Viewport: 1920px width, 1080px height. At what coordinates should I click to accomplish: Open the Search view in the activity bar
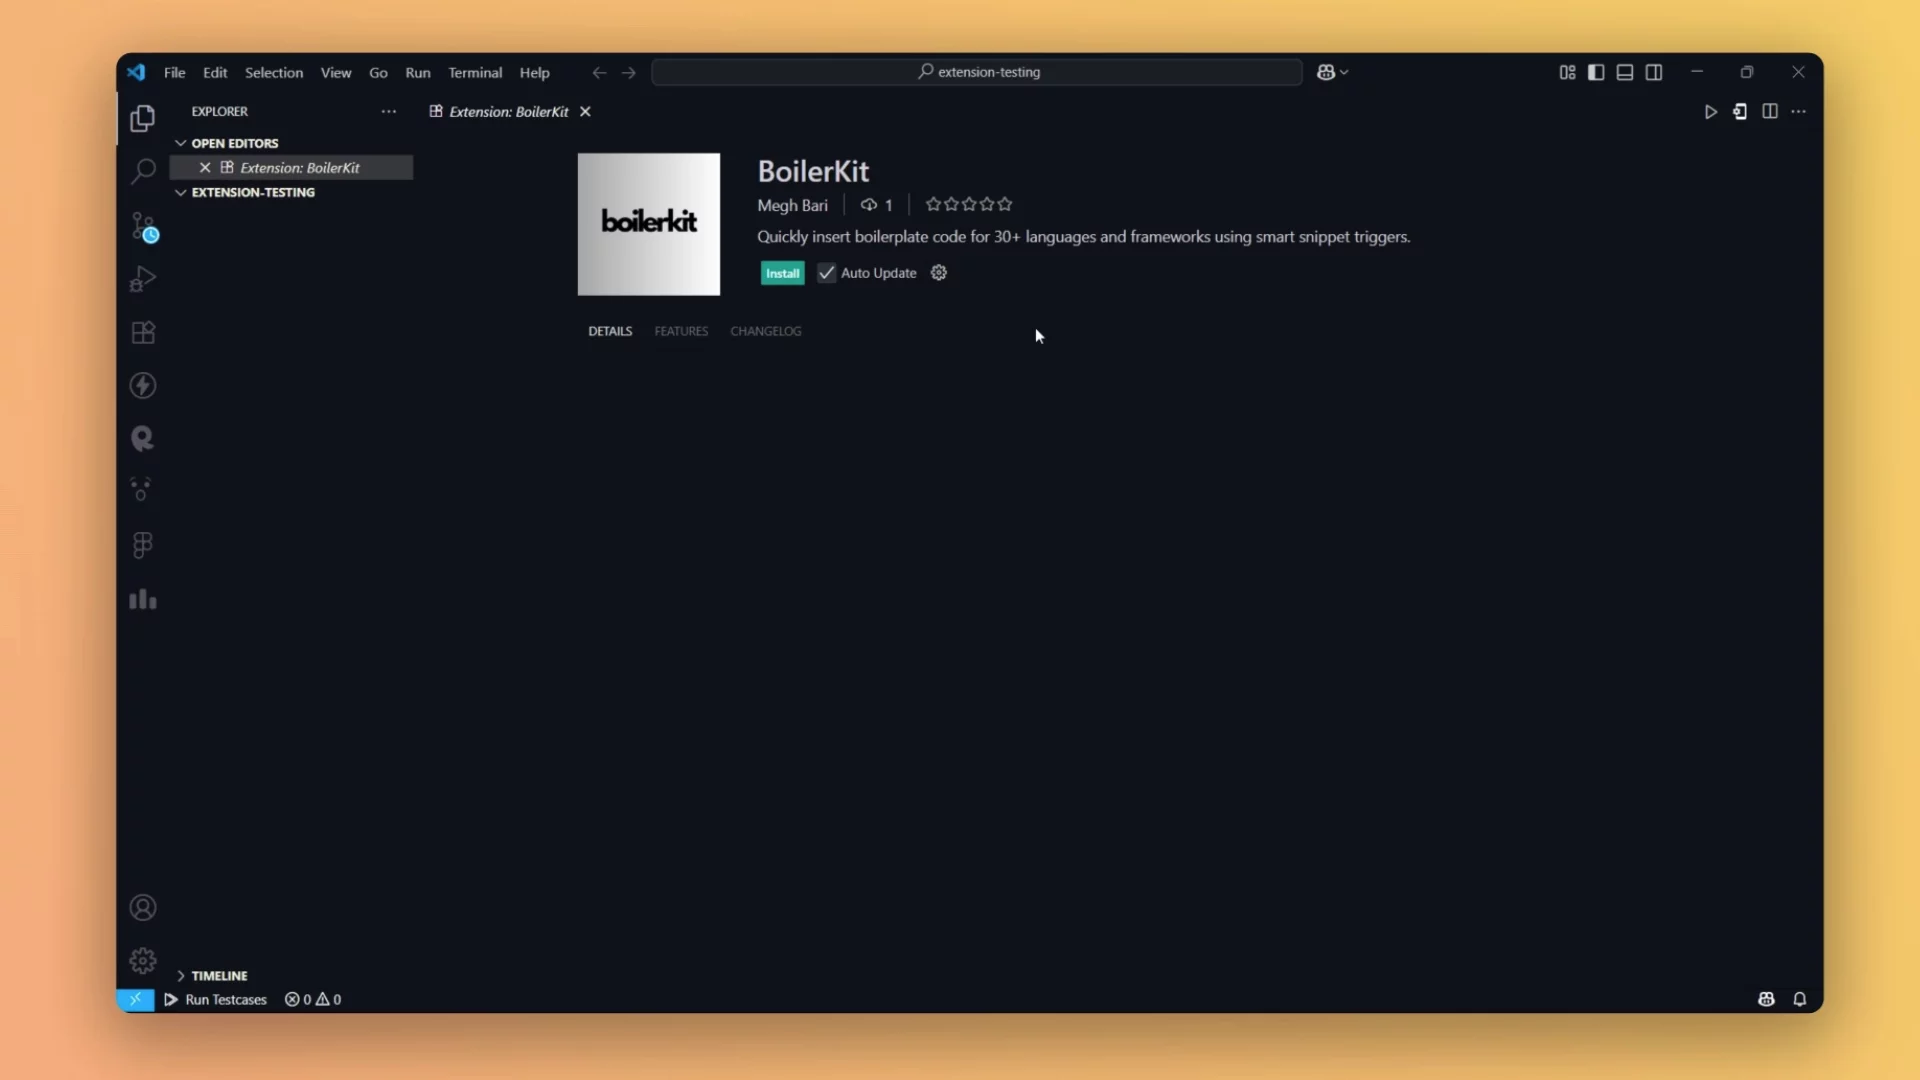click(x=143, y=171)
